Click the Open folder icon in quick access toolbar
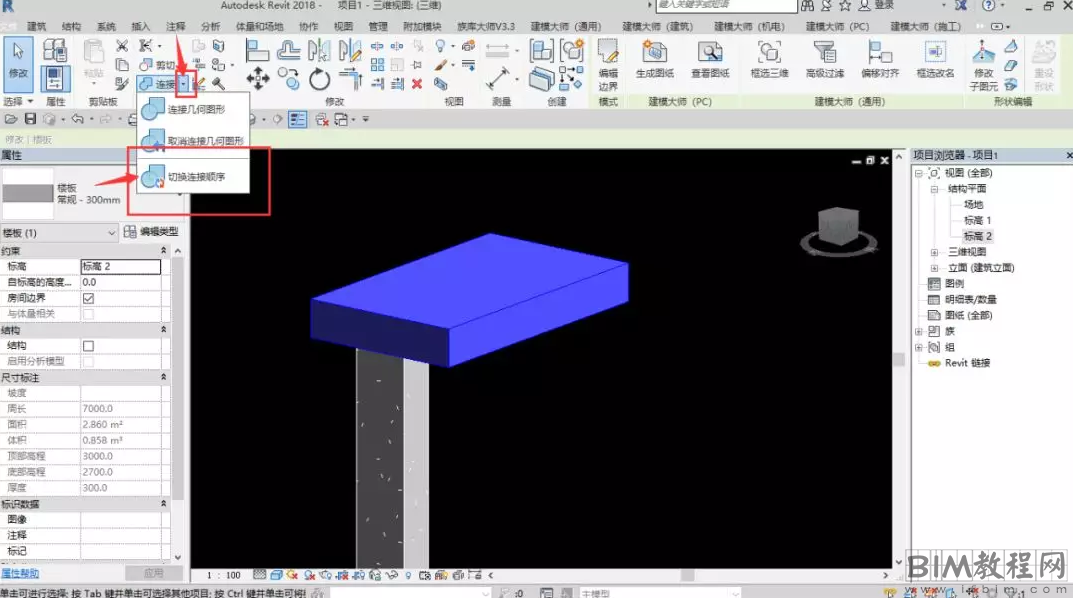The width and height of the screenshot is (1073, 598). pyautogui.click(x=10, y=119)
